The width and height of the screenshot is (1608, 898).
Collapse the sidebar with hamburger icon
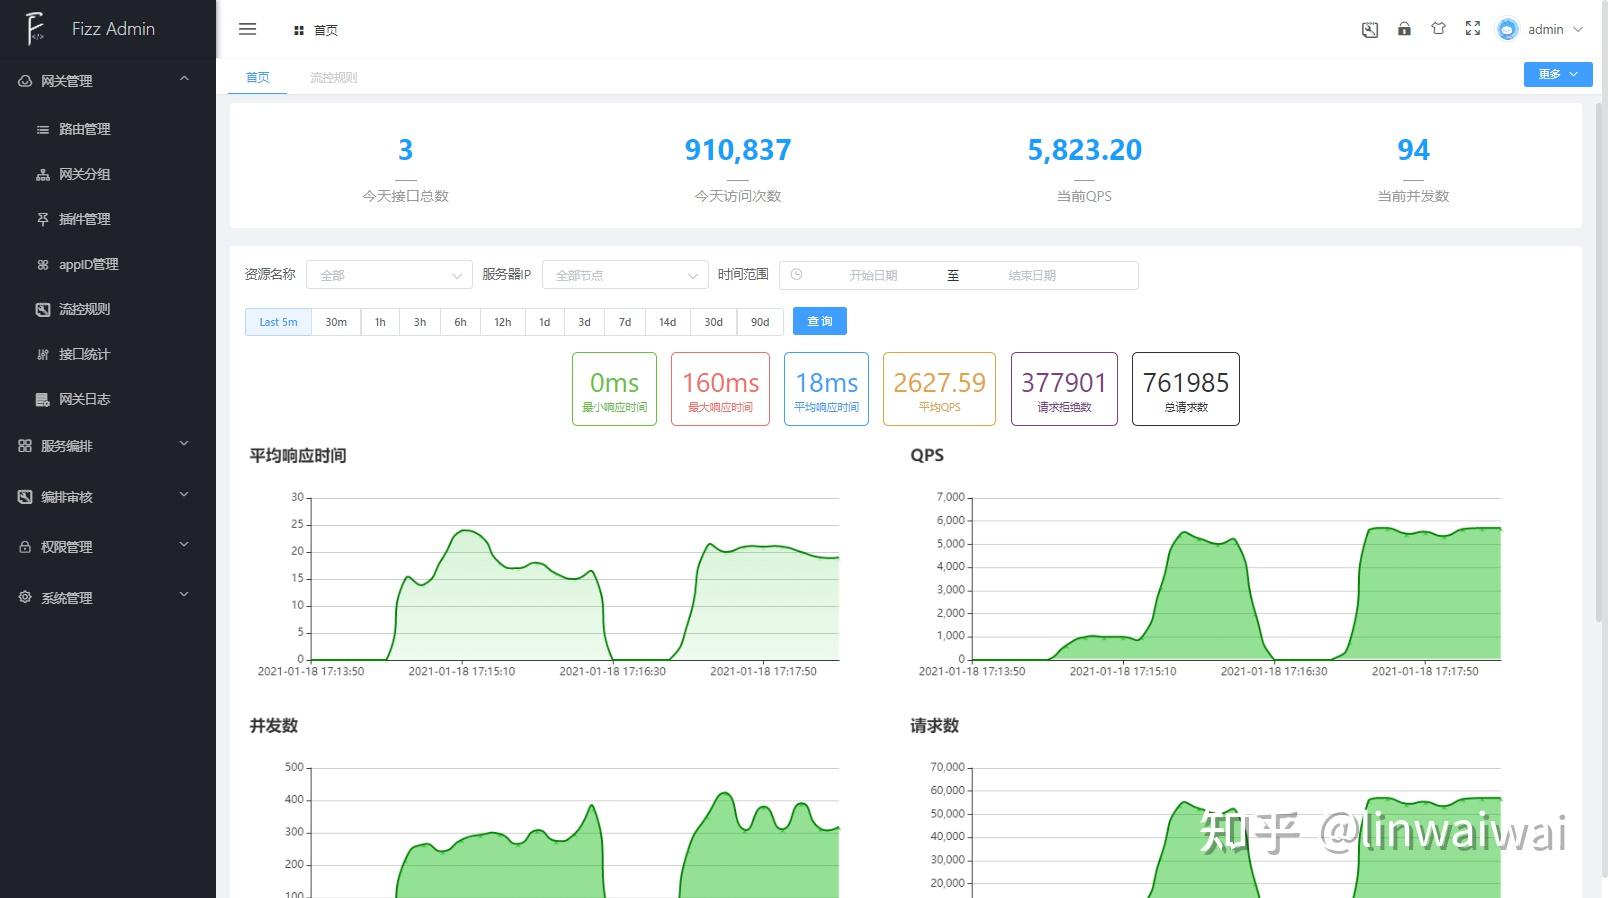(248, 29)
